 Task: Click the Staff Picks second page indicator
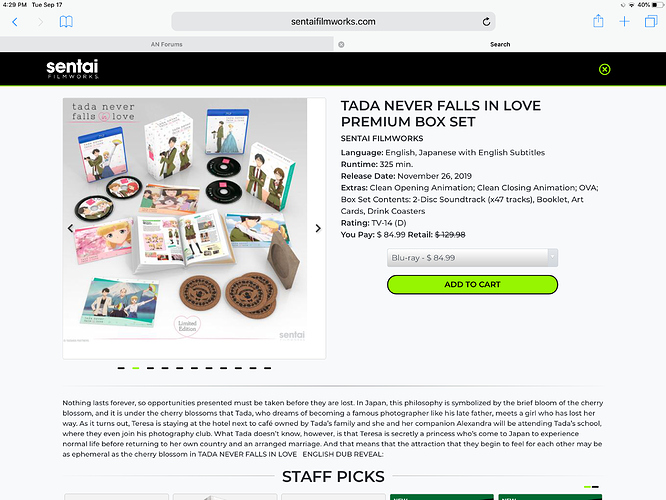595,487
